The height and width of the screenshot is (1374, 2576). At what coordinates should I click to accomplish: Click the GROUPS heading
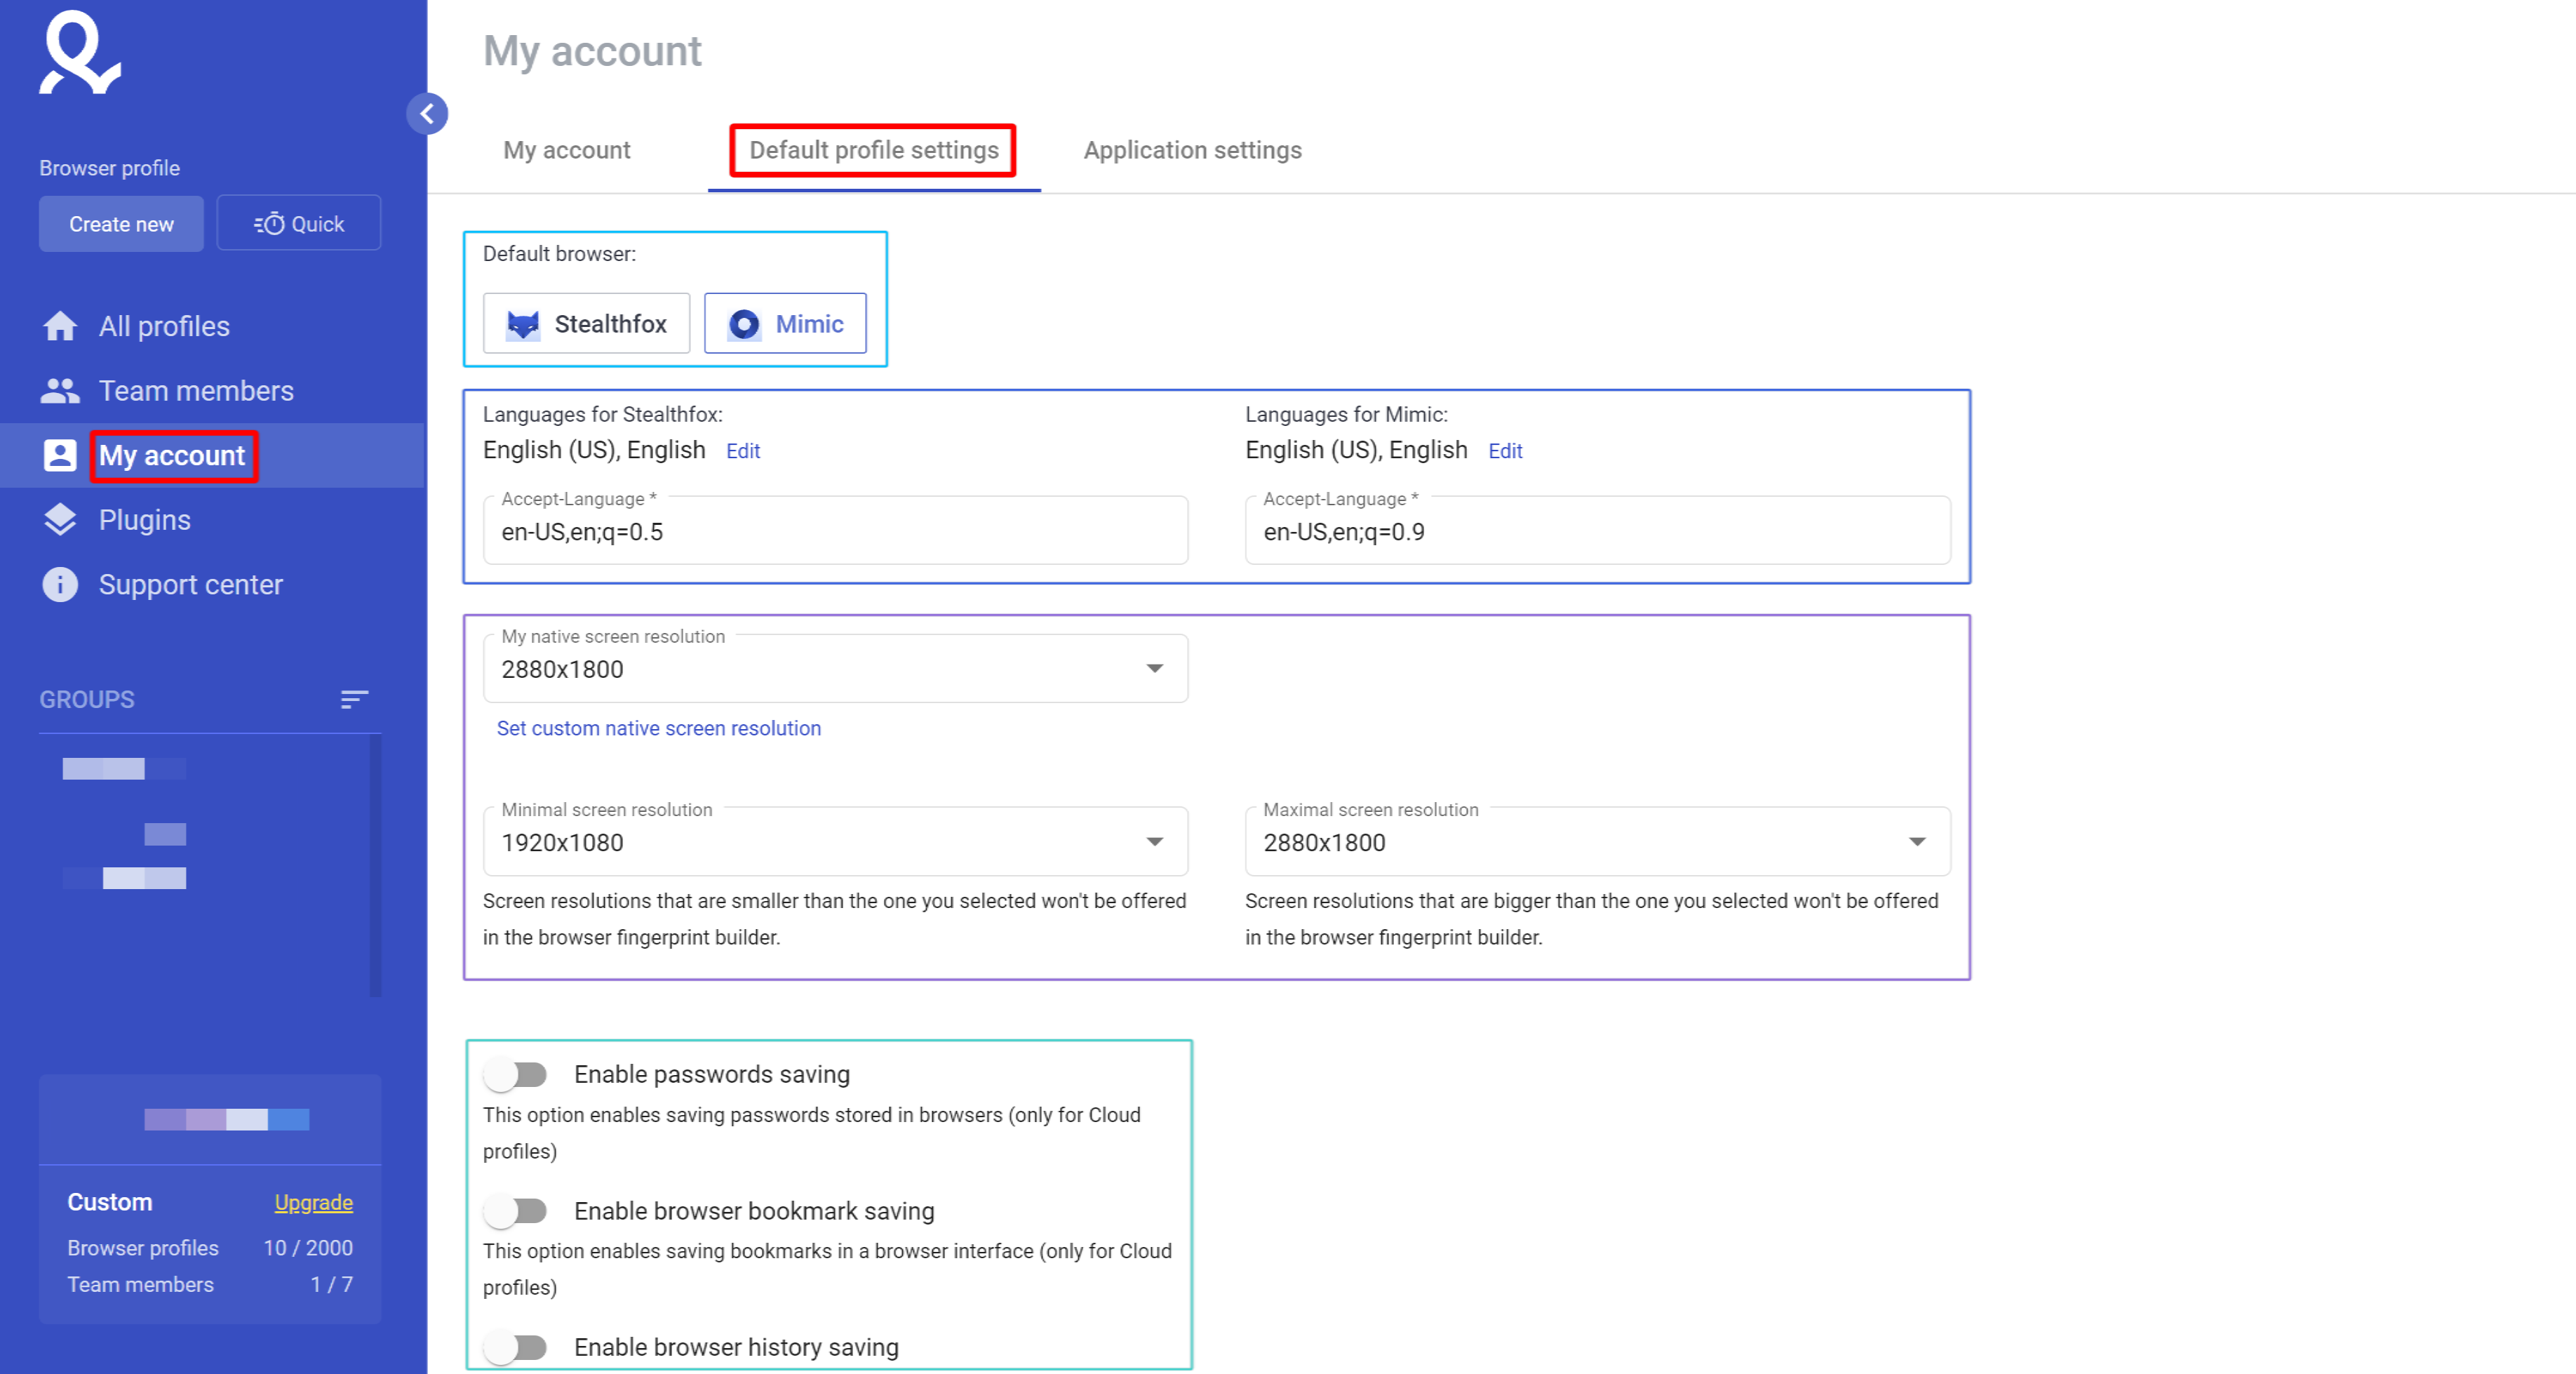pos(87,699)
